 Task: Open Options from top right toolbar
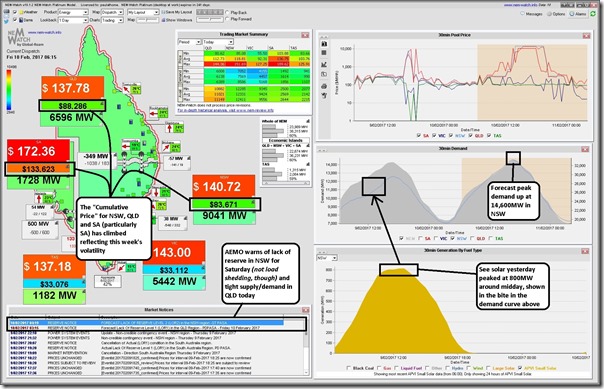click(556, 13)
